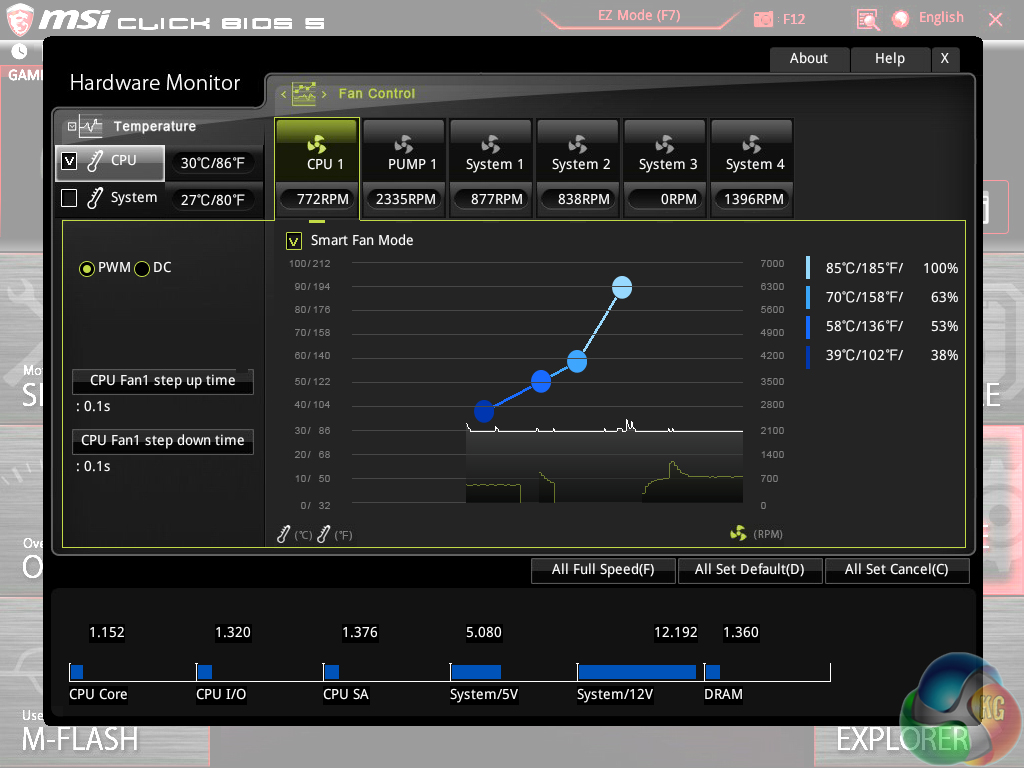Click the Fan Control chart icon
The height and width of the screenshot is (768, 1024).
coord(304,94)
